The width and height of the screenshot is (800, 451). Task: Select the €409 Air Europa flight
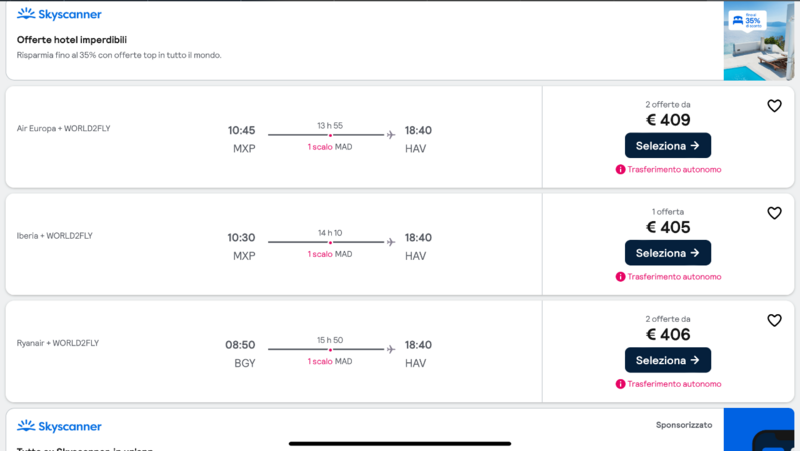(x=667, y=145)
